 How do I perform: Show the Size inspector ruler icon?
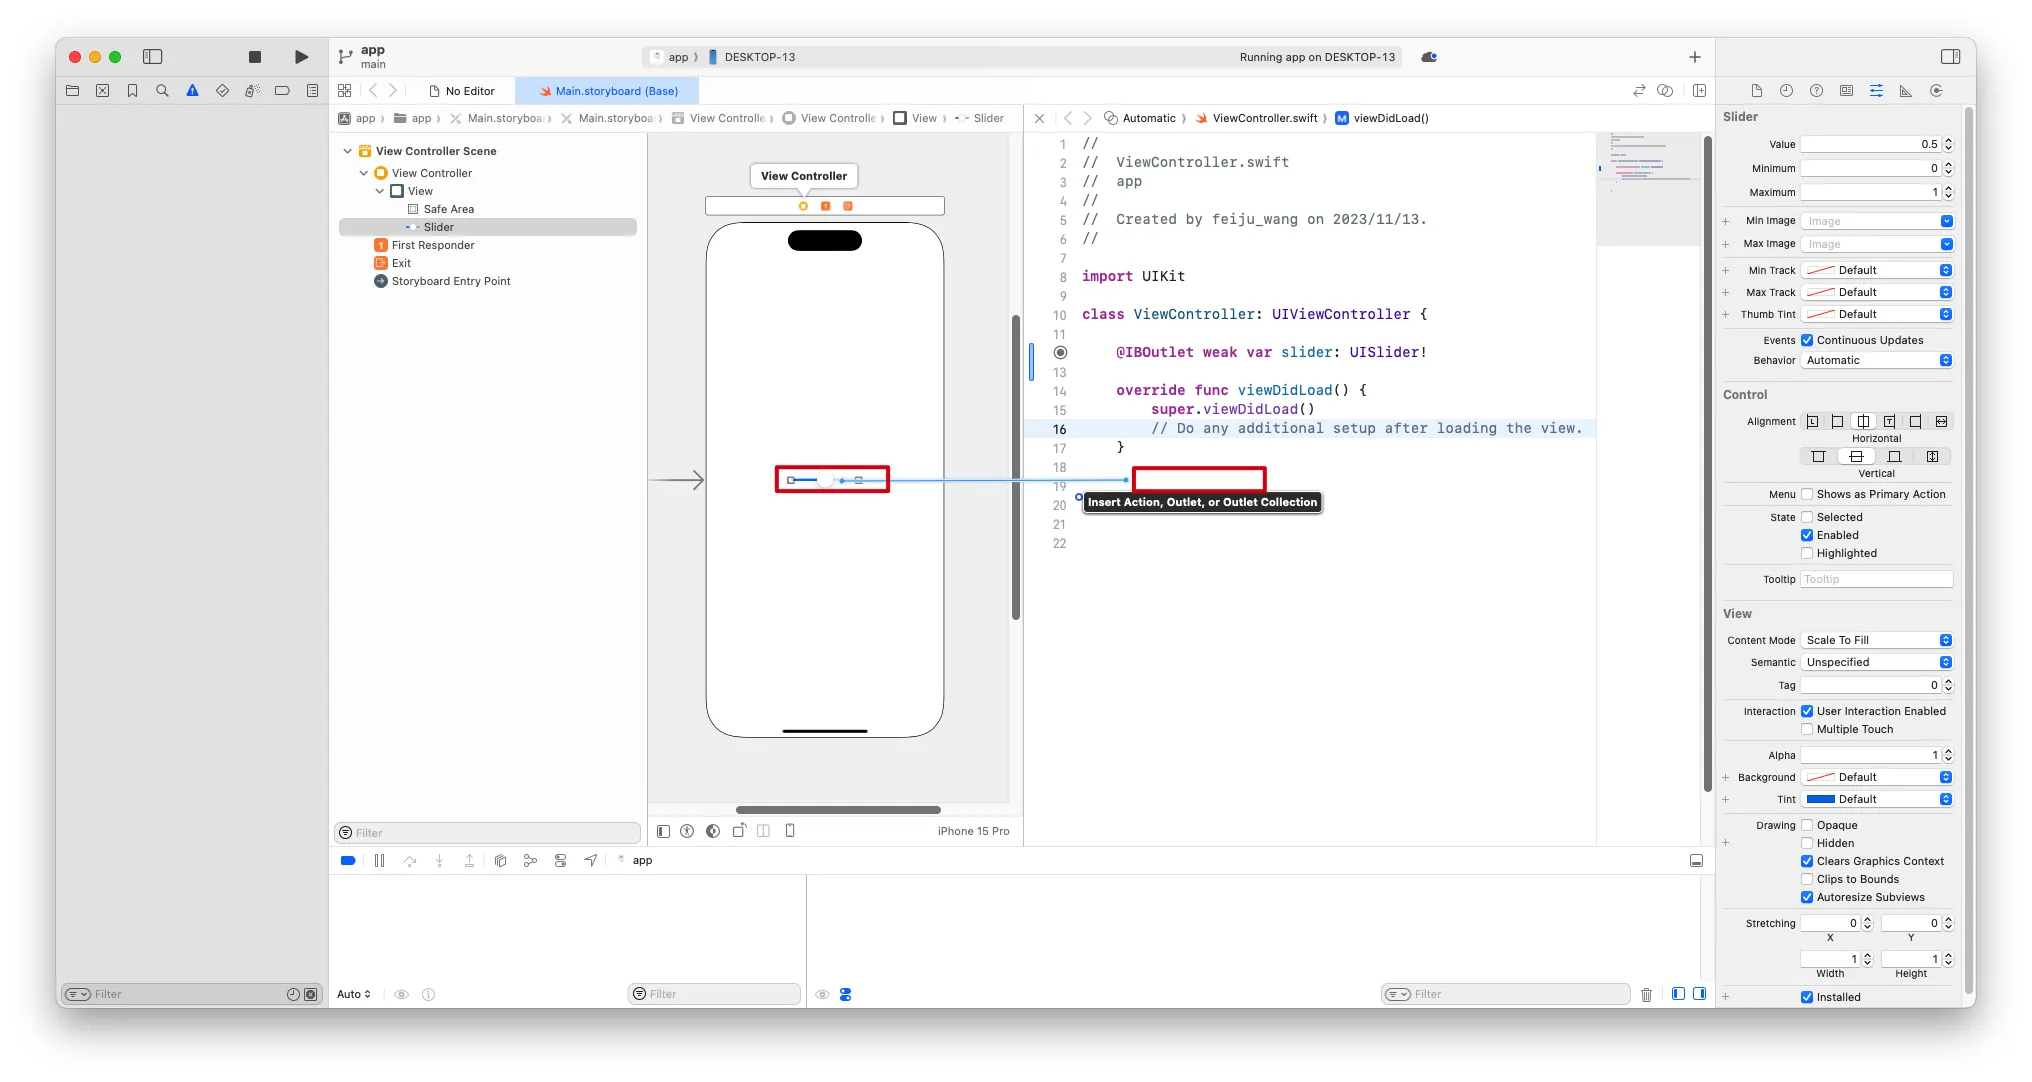click(1906, 91)
